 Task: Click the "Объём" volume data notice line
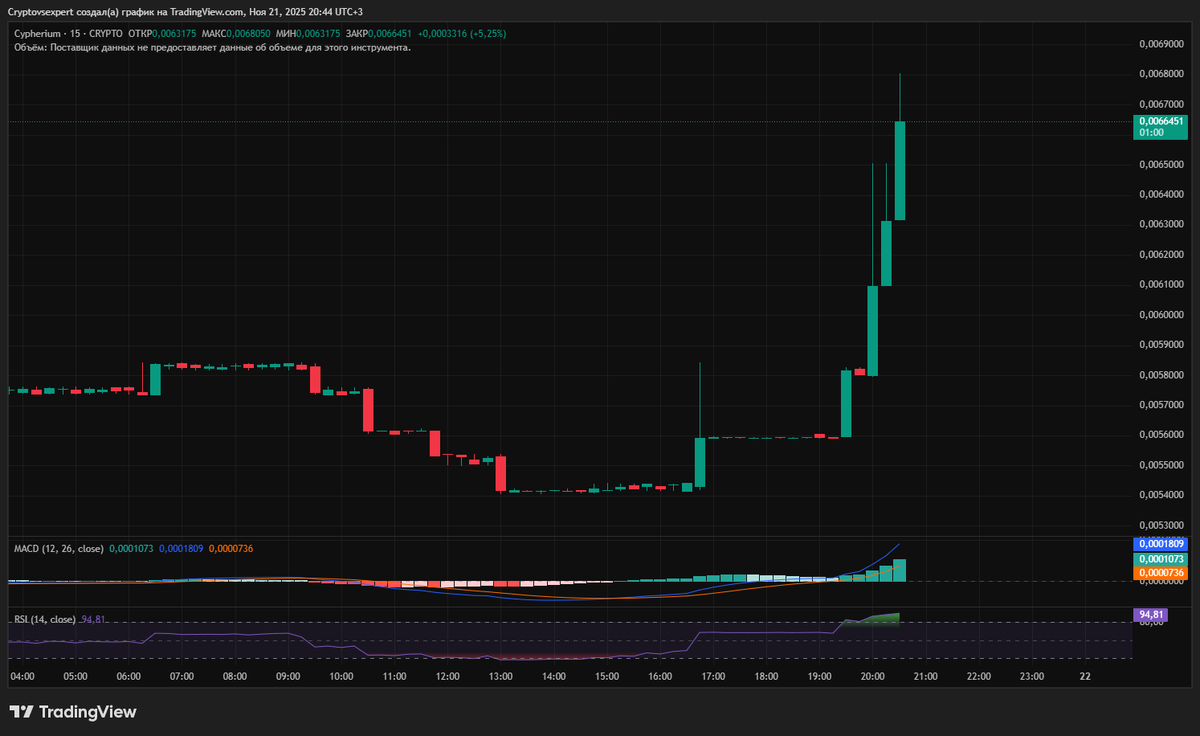tap(211, 46)
